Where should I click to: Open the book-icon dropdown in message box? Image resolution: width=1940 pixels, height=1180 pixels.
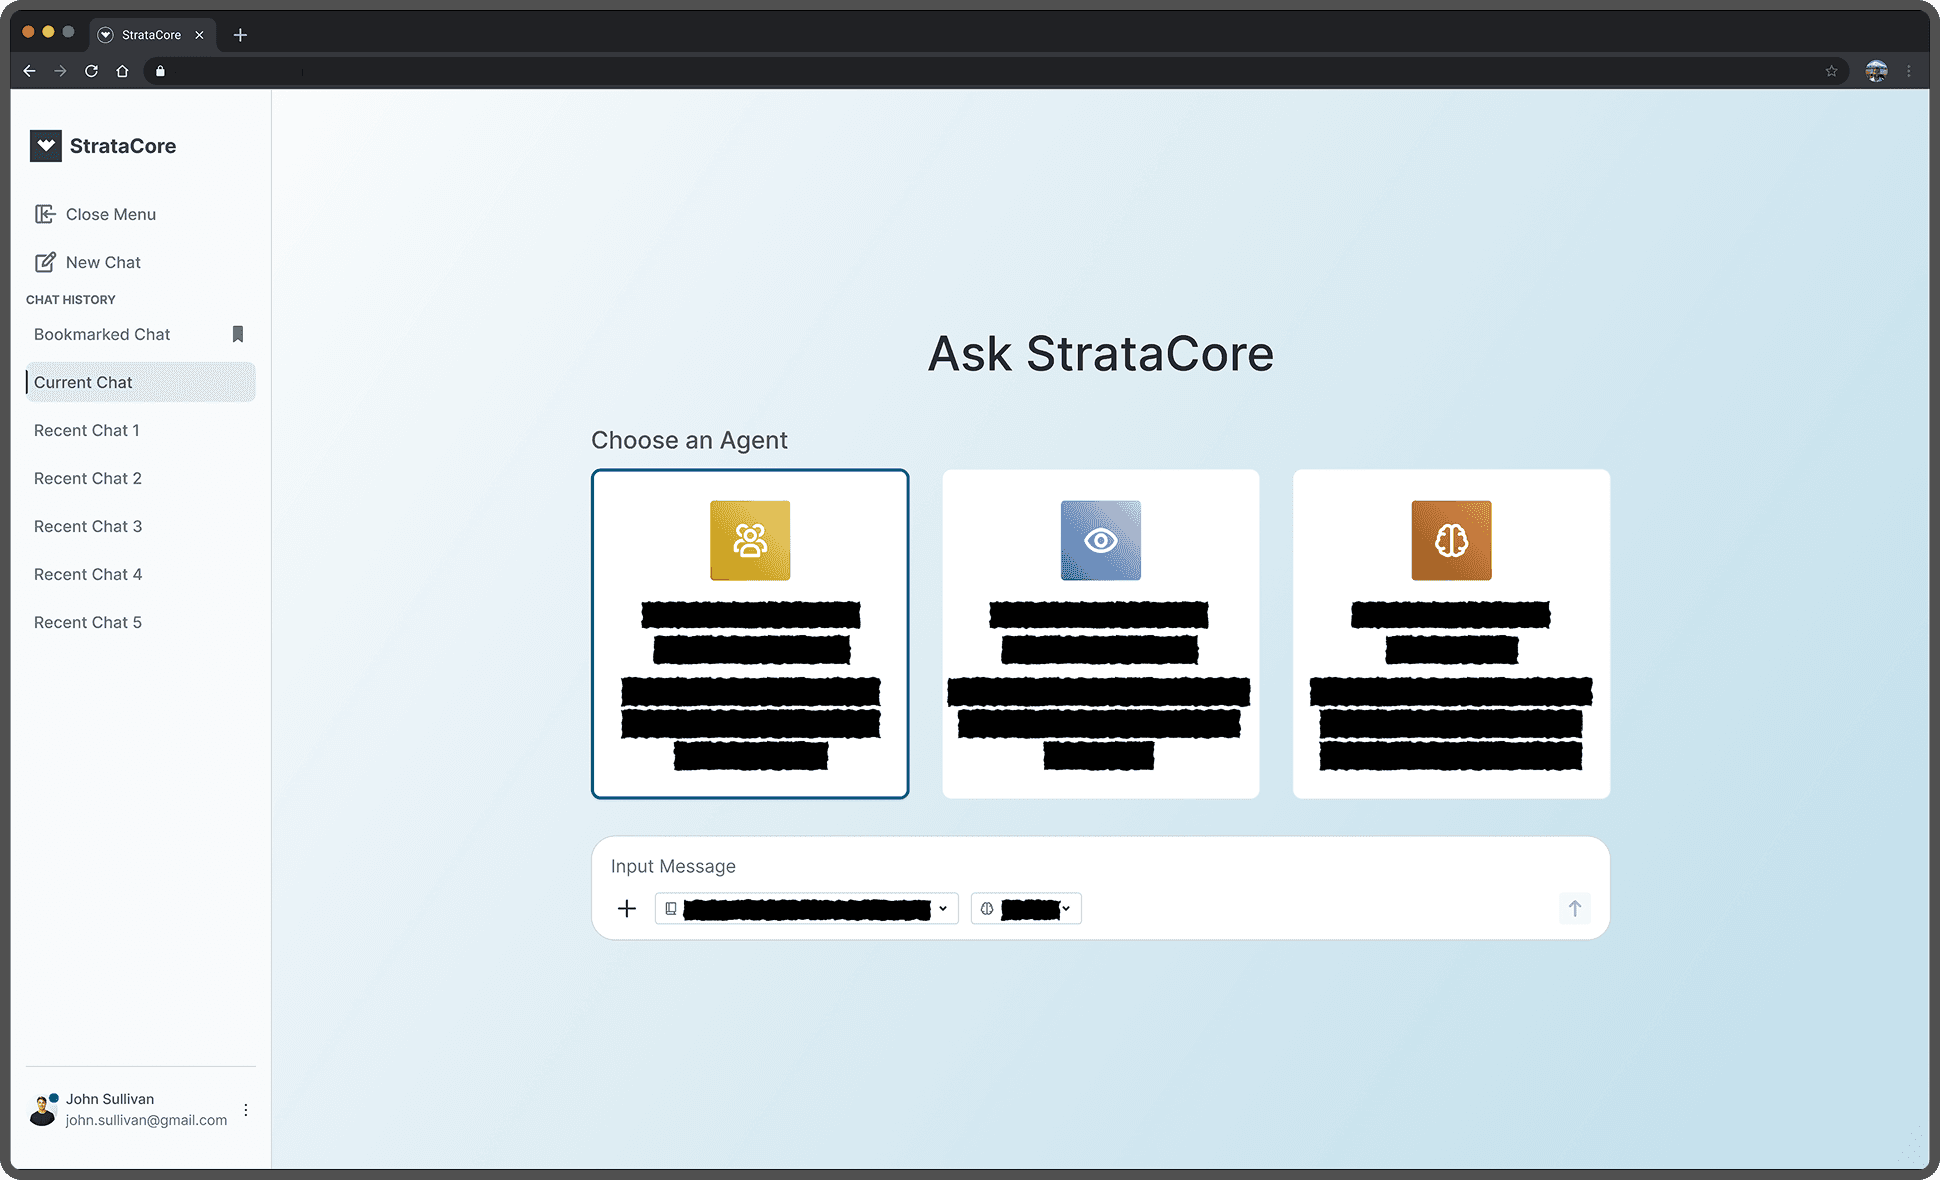[x=806, y=908]
